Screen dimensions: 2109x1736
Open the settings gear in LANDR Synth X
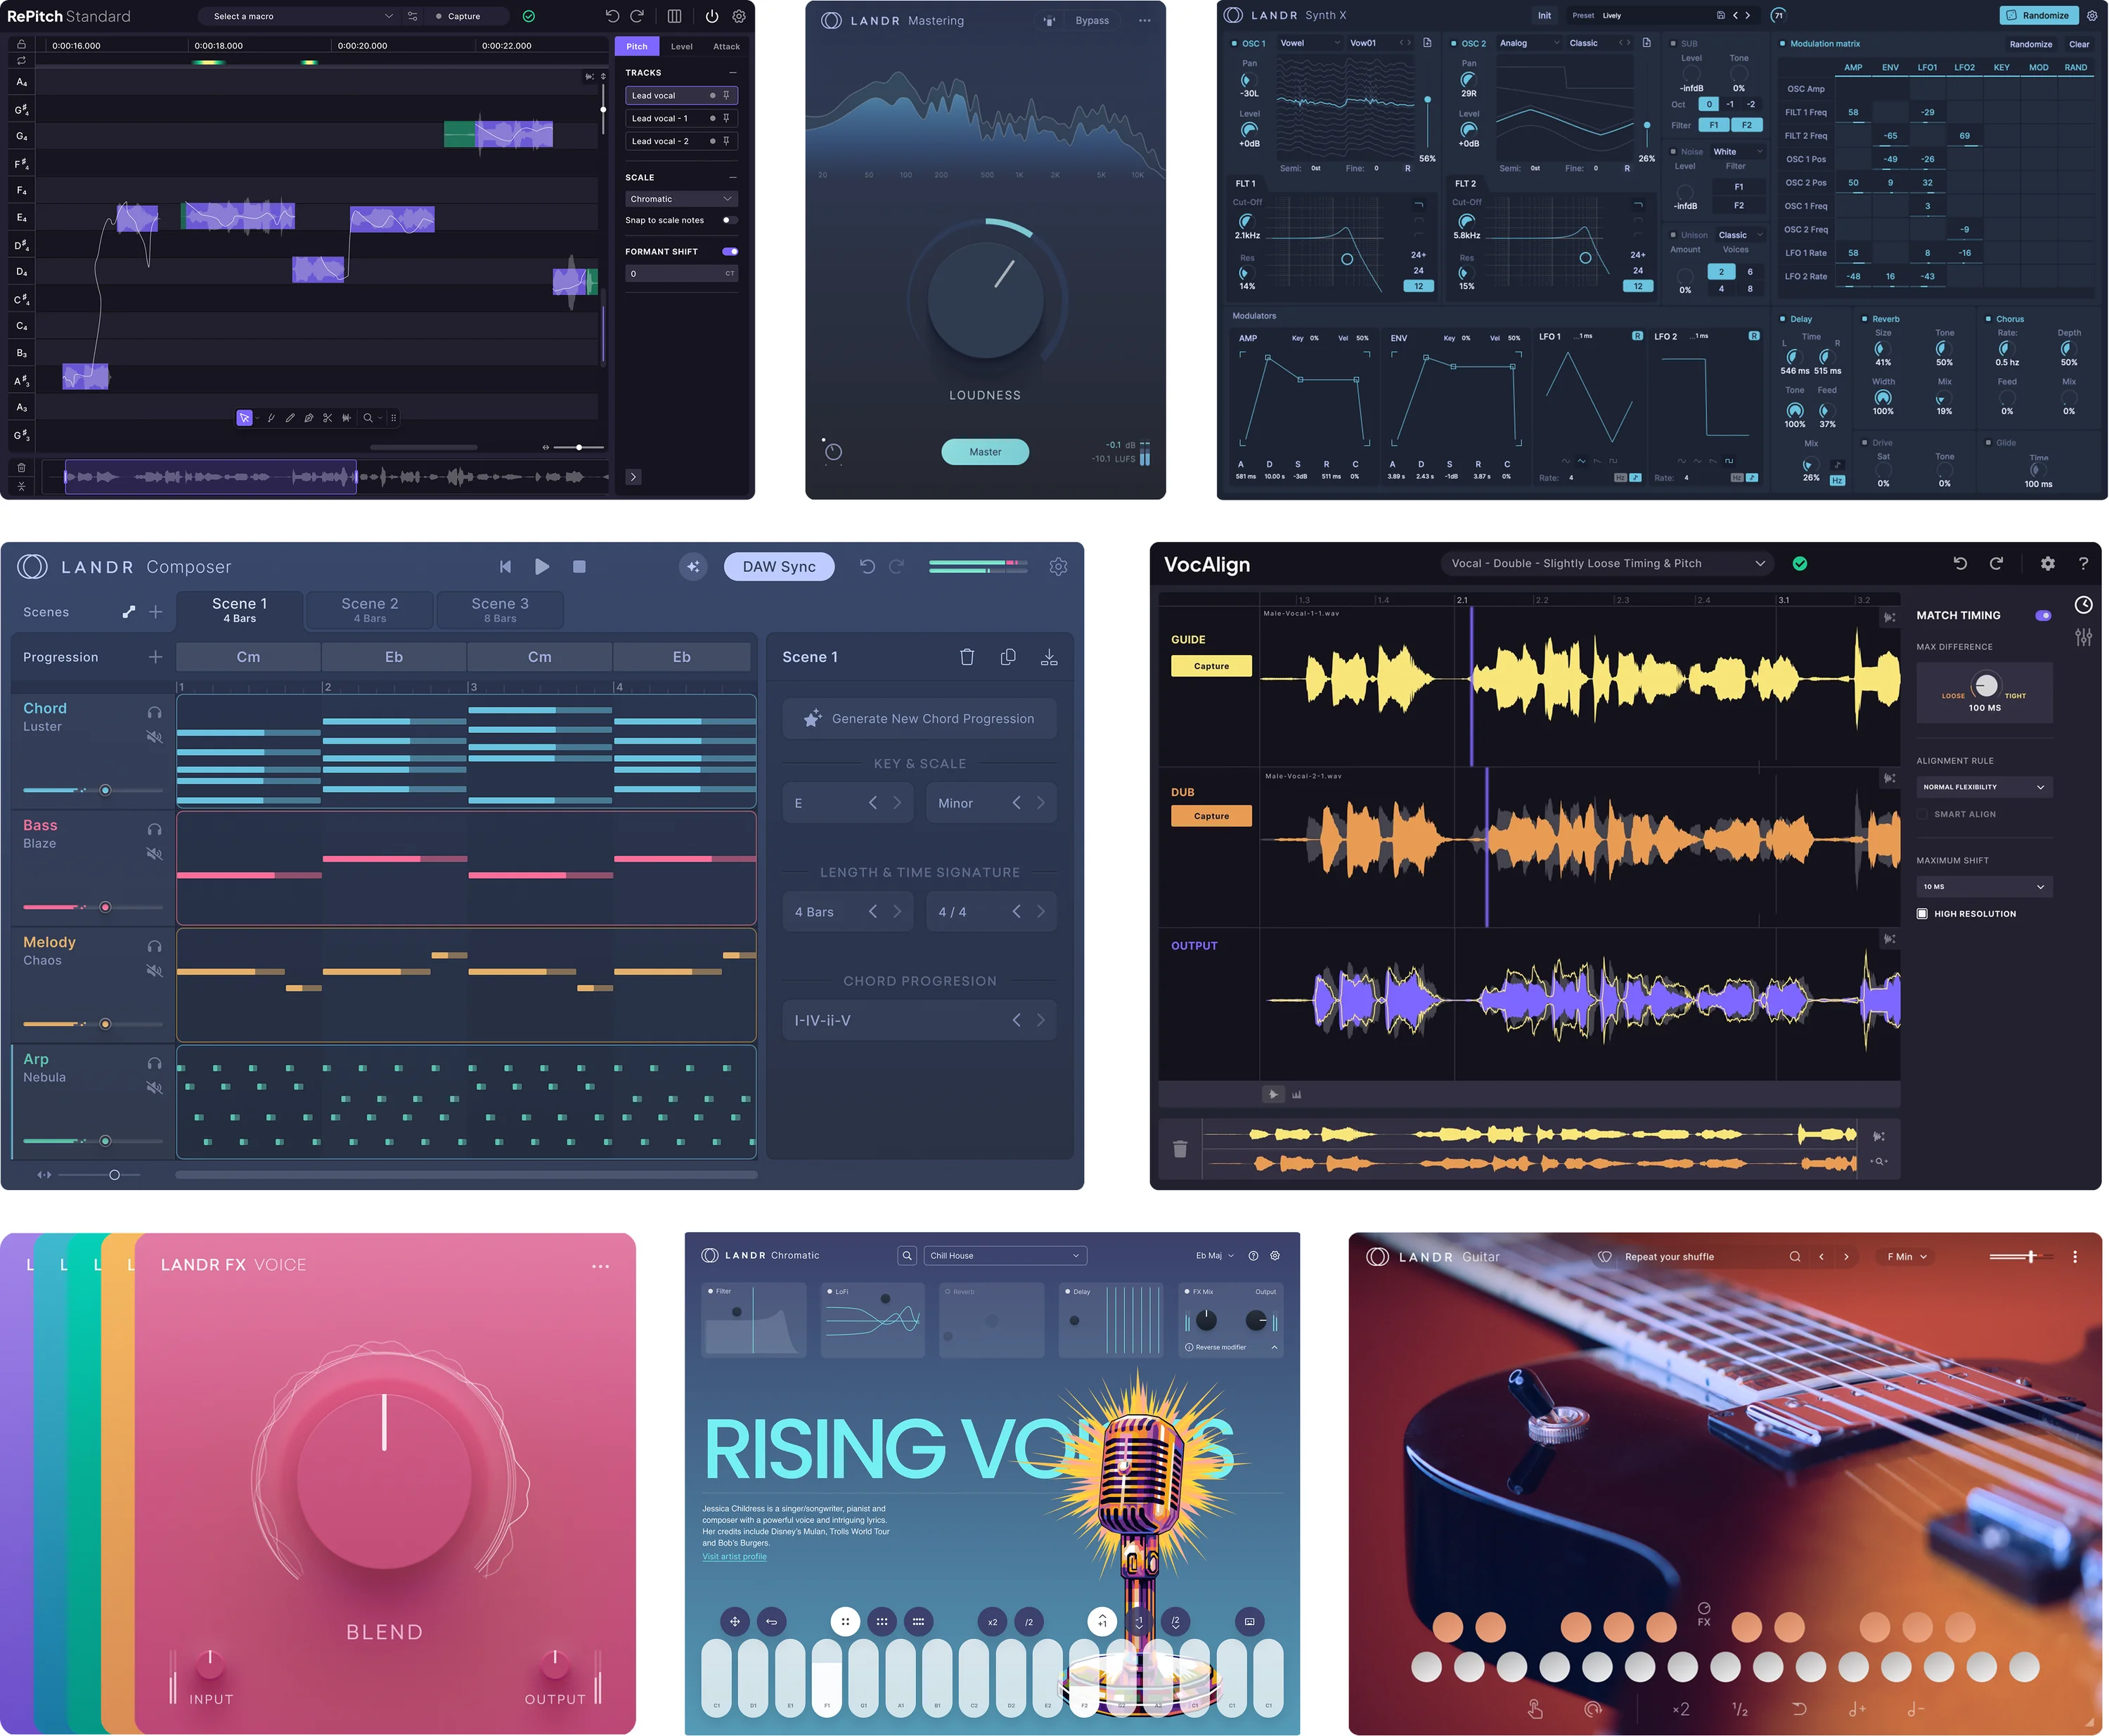tap(2092, 16)
